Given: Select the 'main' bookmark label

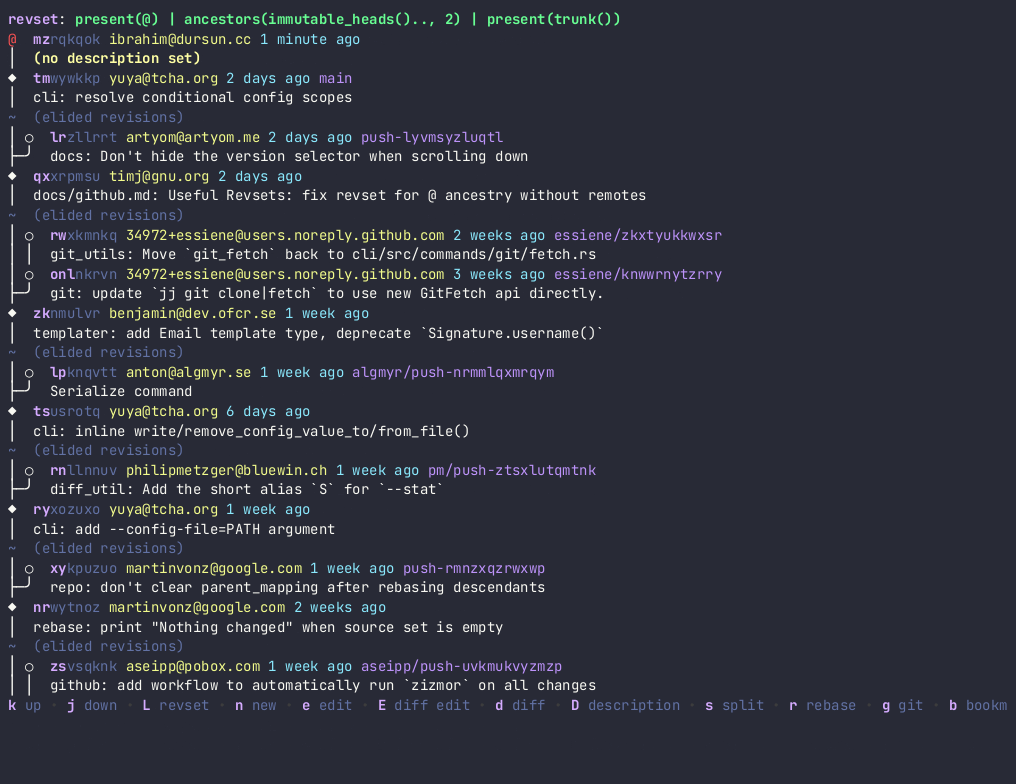Looking at the screenshot, I should [x=335, y=79].
